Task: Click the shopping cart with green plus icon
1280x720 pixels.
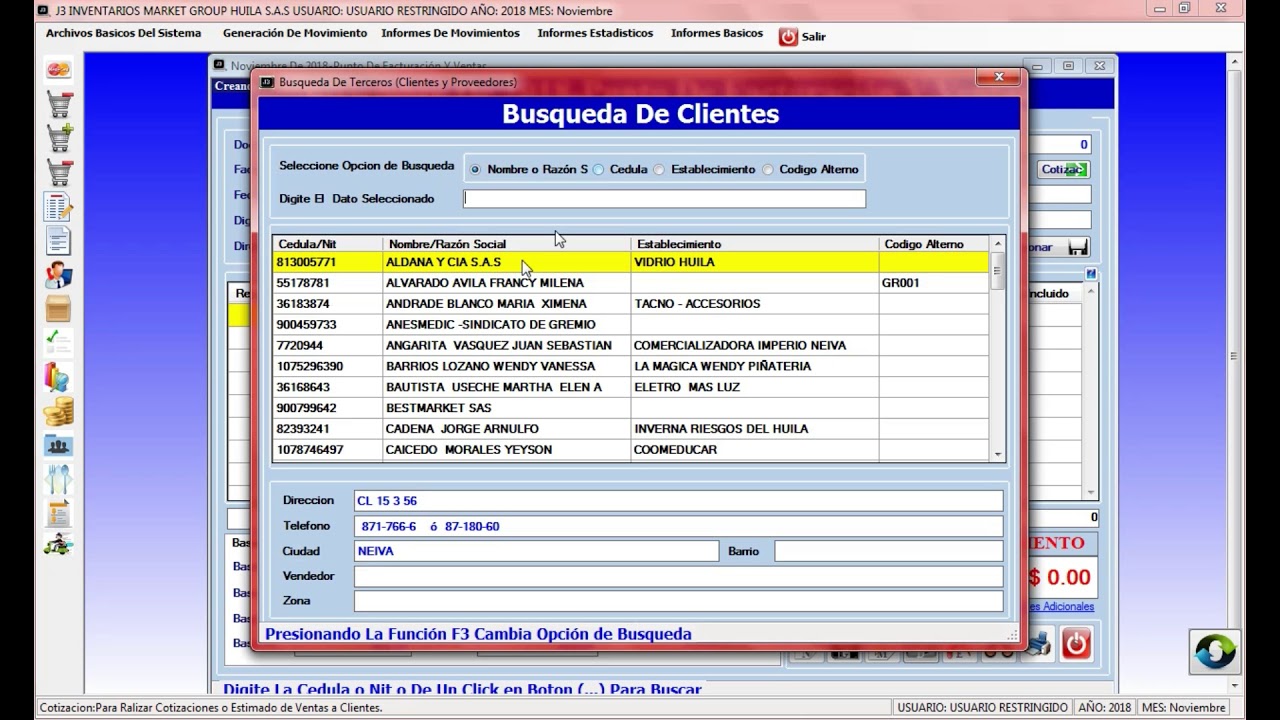Action: click(58, 138)
